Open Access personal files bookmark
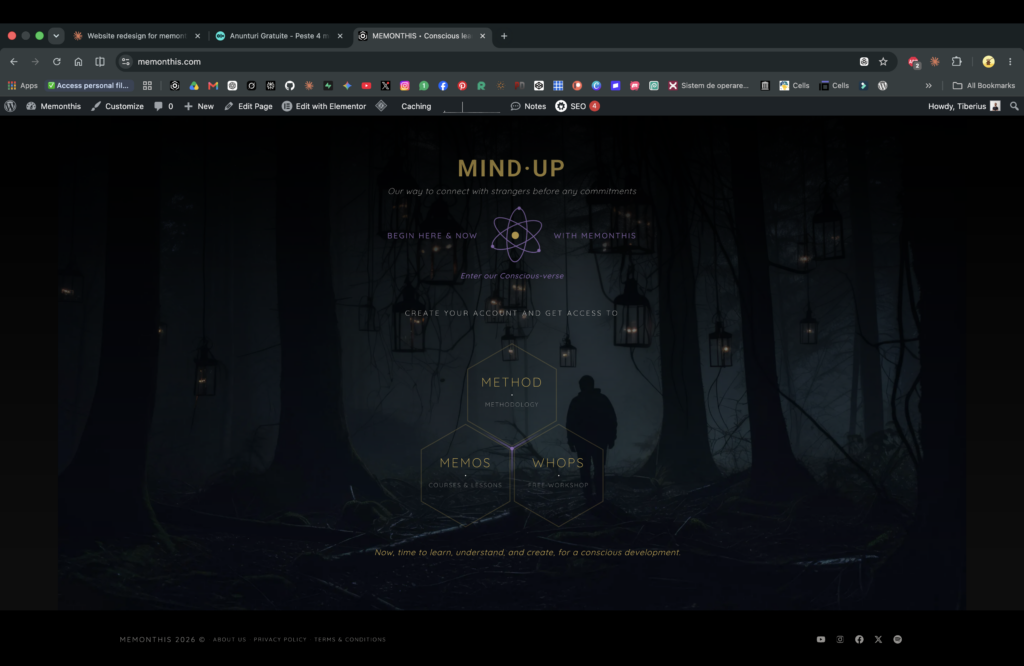Screen dimensions: 1024x666 pyautogui.click(x=88, y=86)
